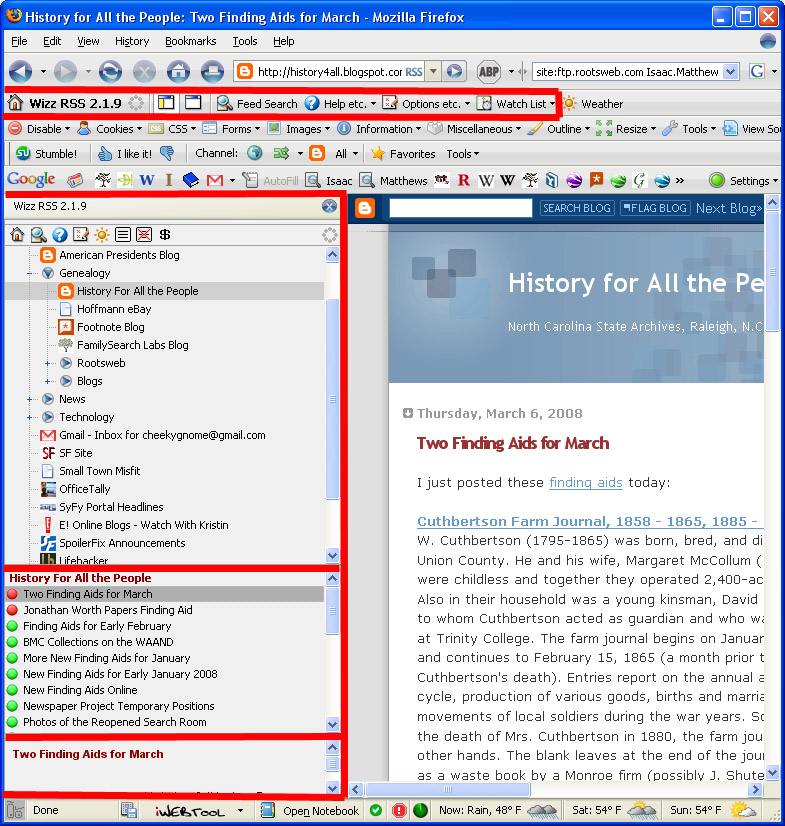Viewport: 785px width, 826px height.
Task: Click the SEARCH BLOG button
Action: point(576,208)
